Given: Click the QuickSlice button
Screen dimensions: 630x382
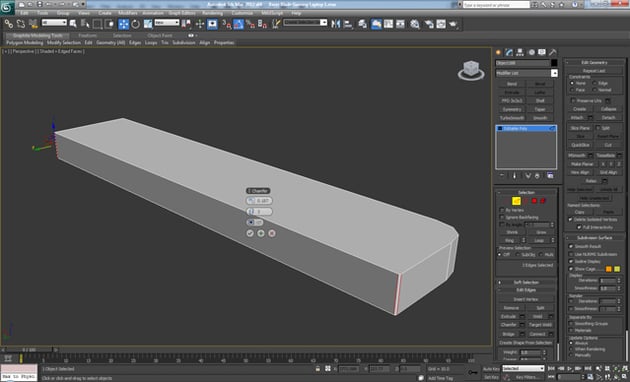Looking at the screenshot, I should 580,145.
